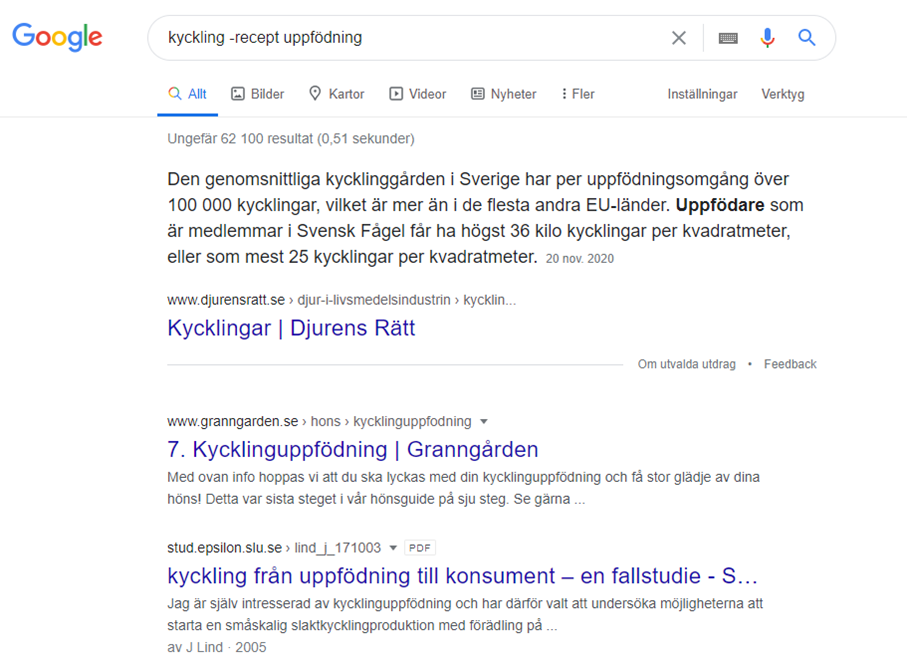Viewport: 907px width, 661px height.
Task: Click the 'av J Lind · 2005' text
Action: coord(217,647)
